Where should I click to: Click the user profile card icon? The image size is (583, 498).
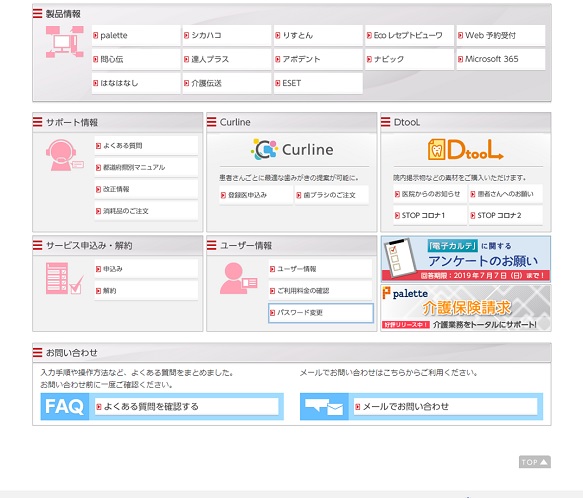click(x=238, y=278)
